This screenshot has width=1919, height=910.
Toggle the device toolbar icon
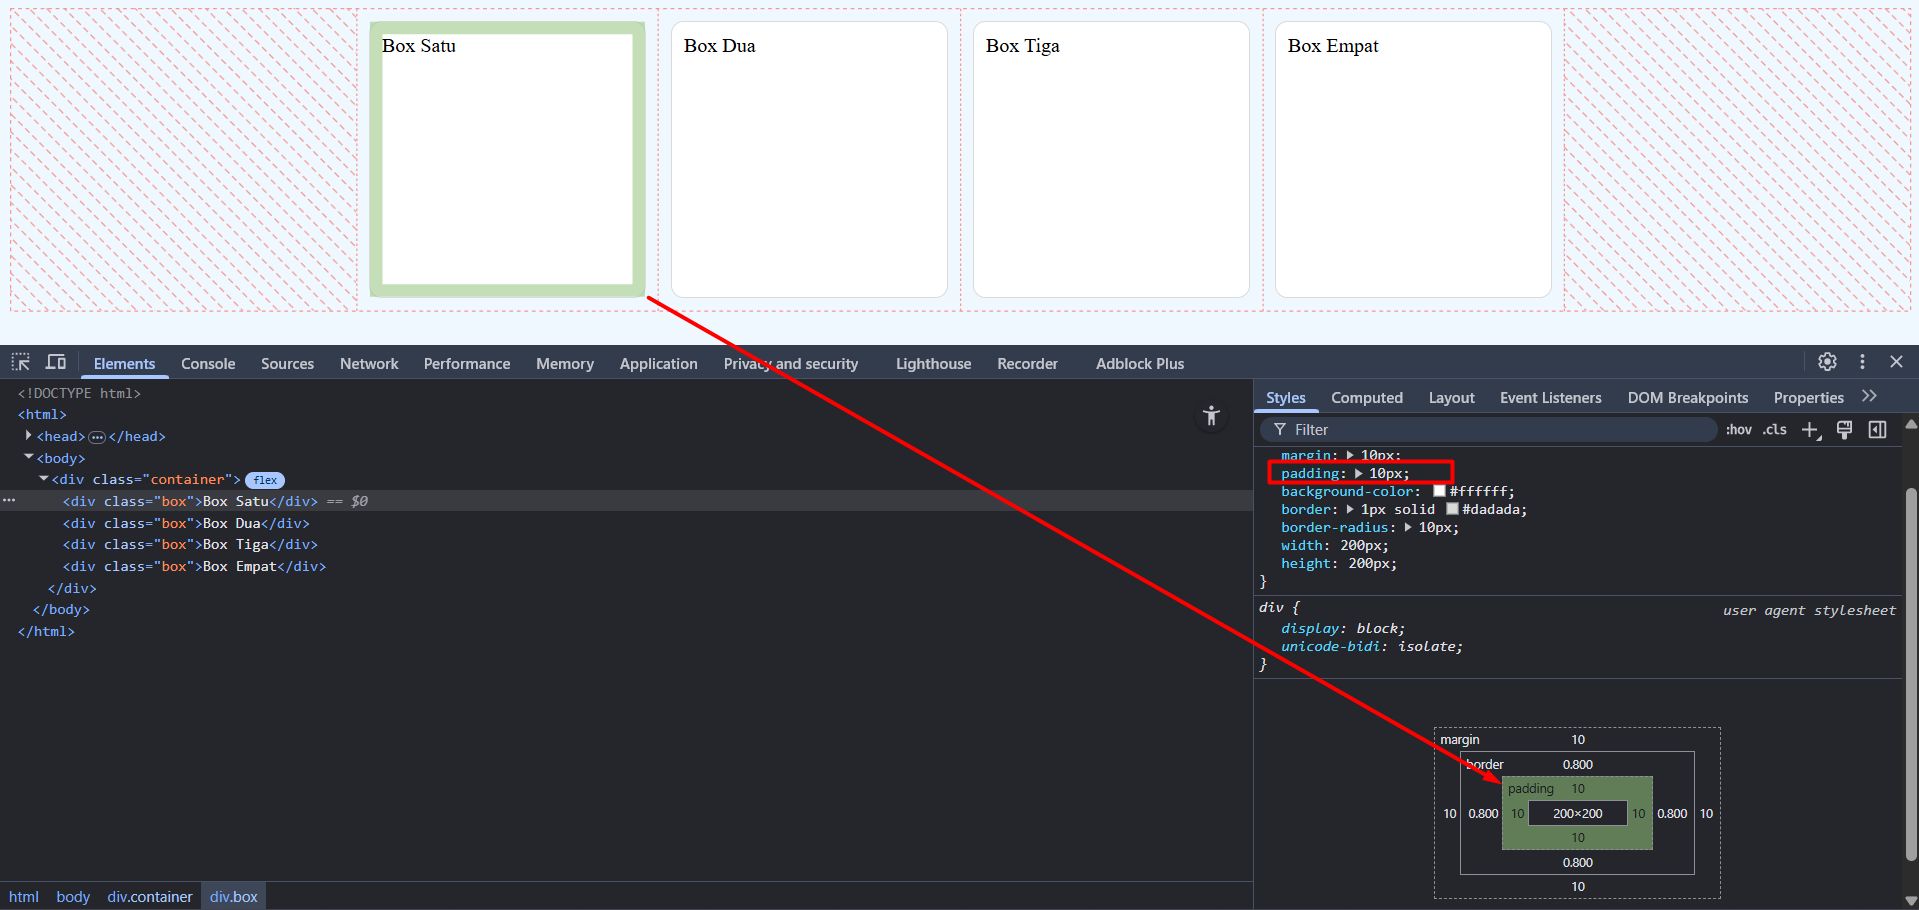[x=56, y=362]
